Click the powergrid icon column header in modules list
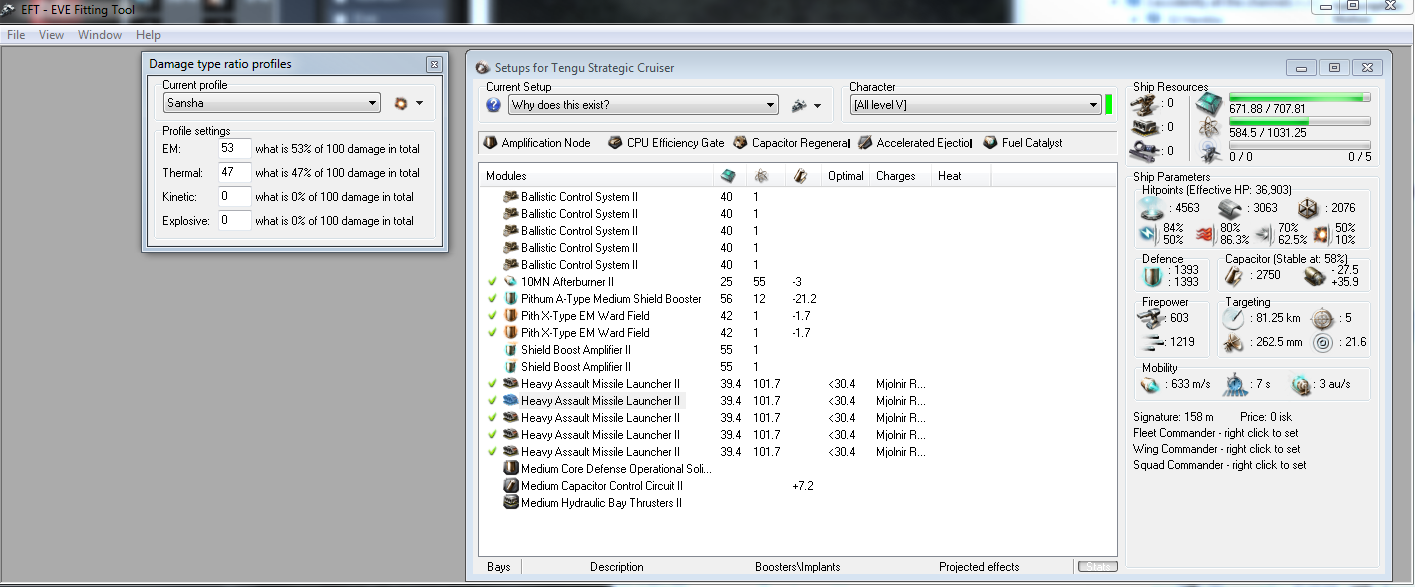This screenshot has height=587, width=1415. click(x=760, y=176)
